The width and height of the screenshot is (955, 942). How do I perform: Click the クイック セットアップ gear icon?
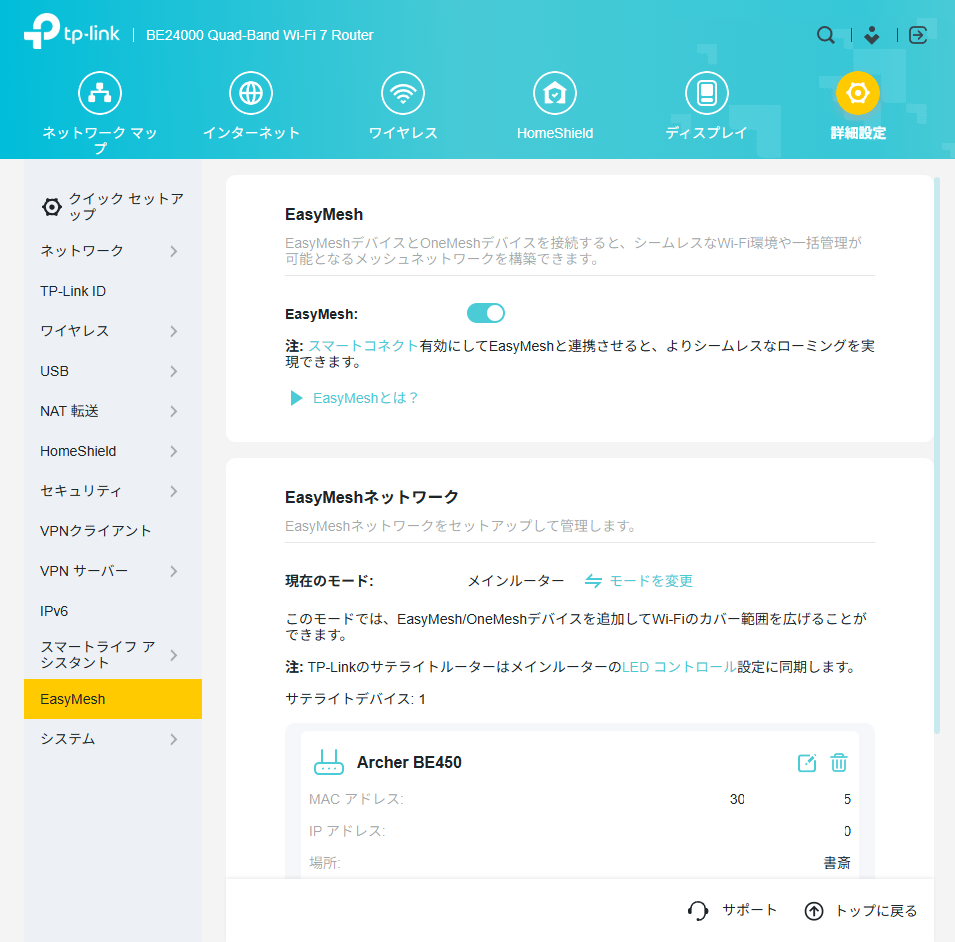[x=52, y=207]
